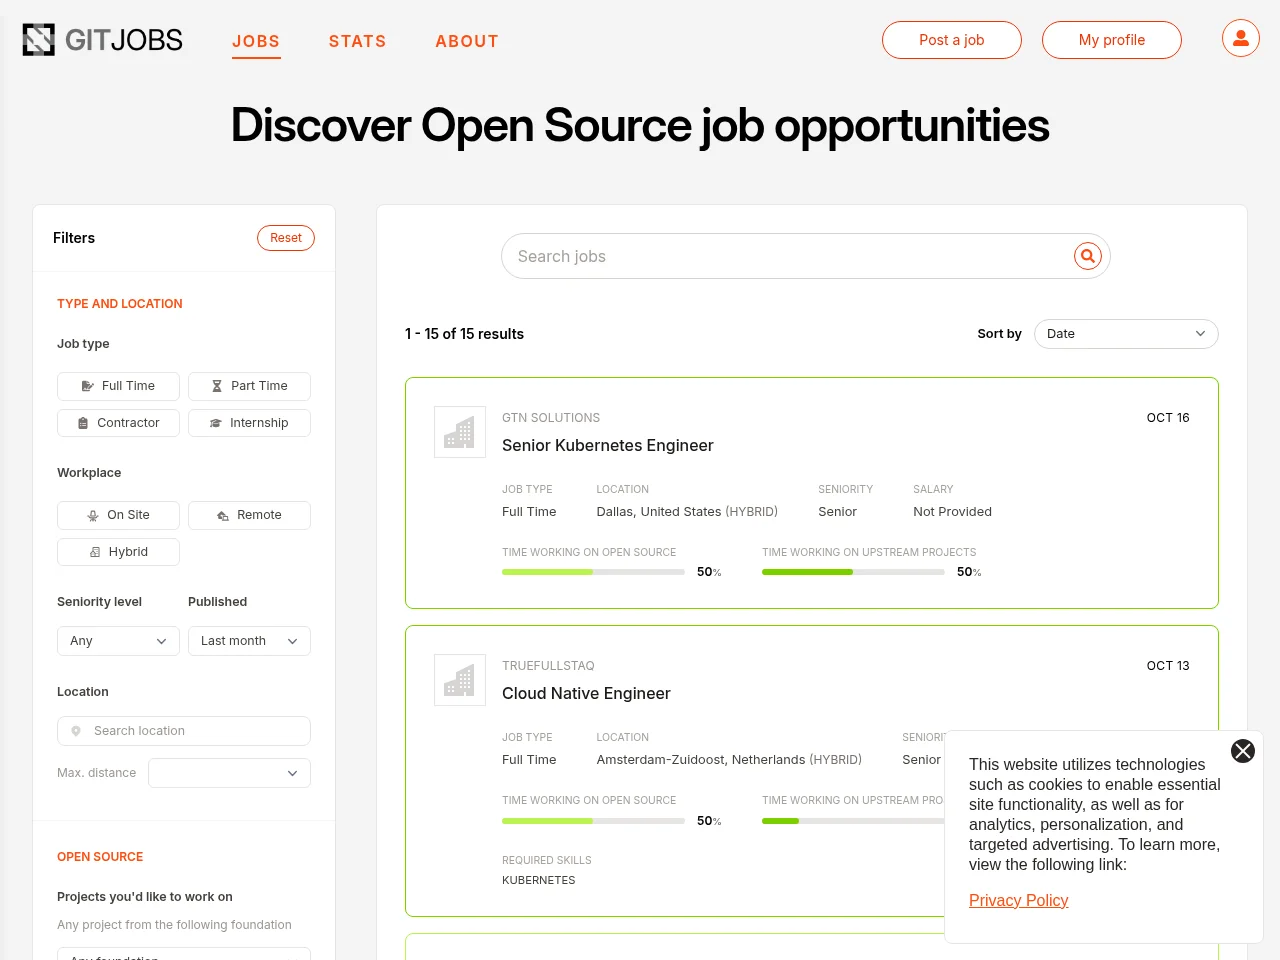The image size is (1280, 960).
Task: Click the TYPE AND LOCATION section heading
Action: 120,304
